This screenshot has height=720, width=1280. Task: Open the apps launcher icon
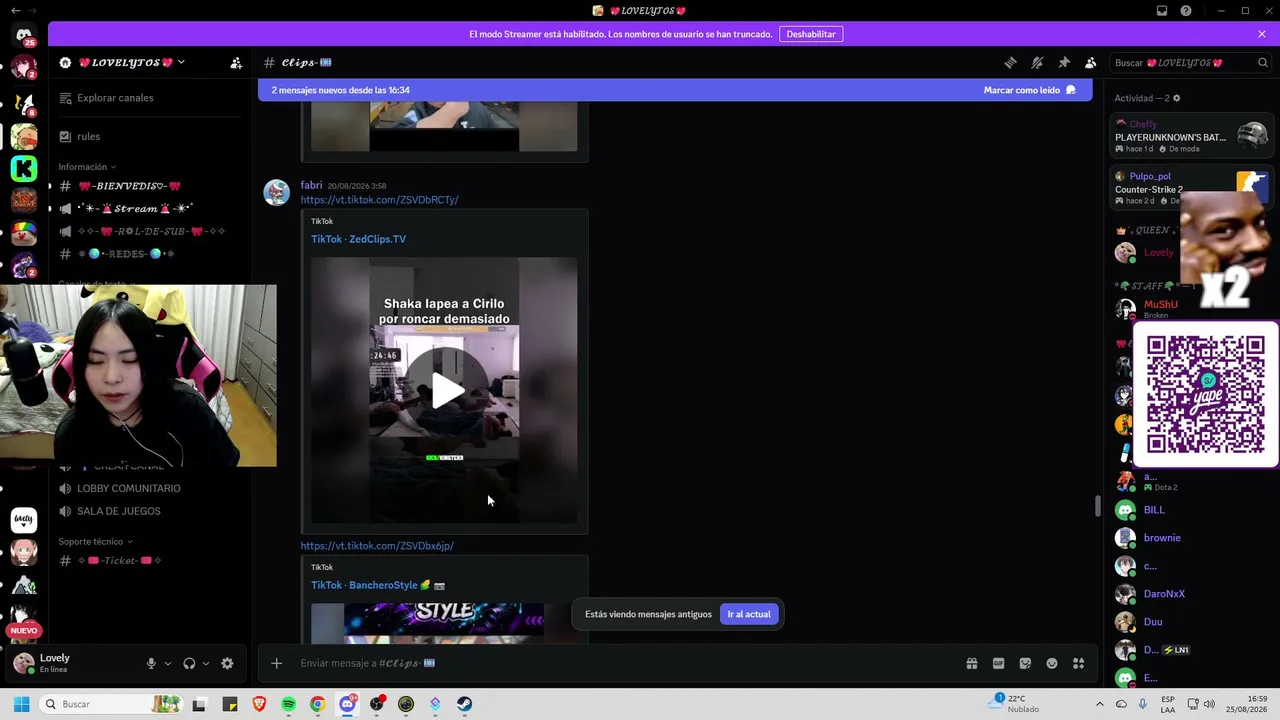pos(1078,663)
